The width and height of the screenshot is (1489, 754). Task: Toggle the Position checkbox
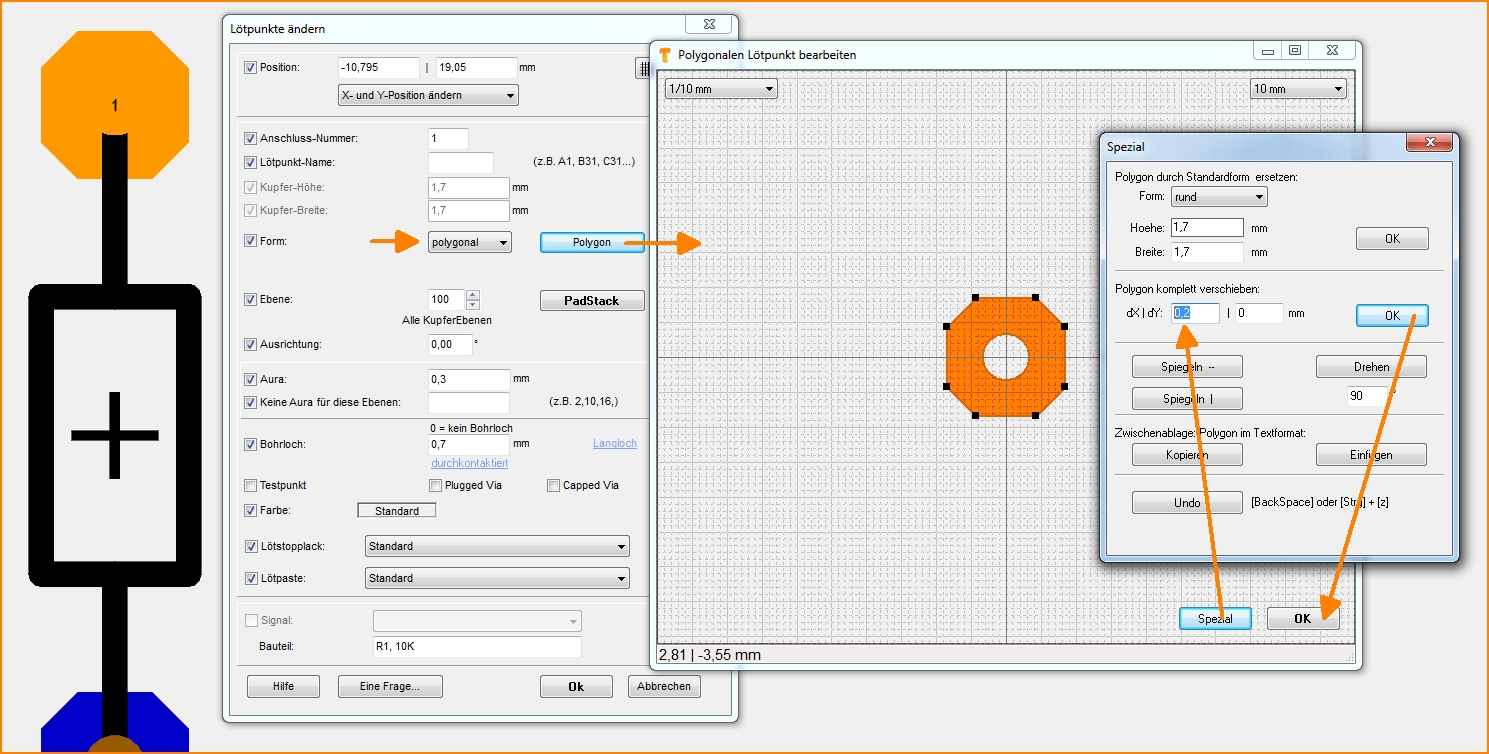click(250, 68)
